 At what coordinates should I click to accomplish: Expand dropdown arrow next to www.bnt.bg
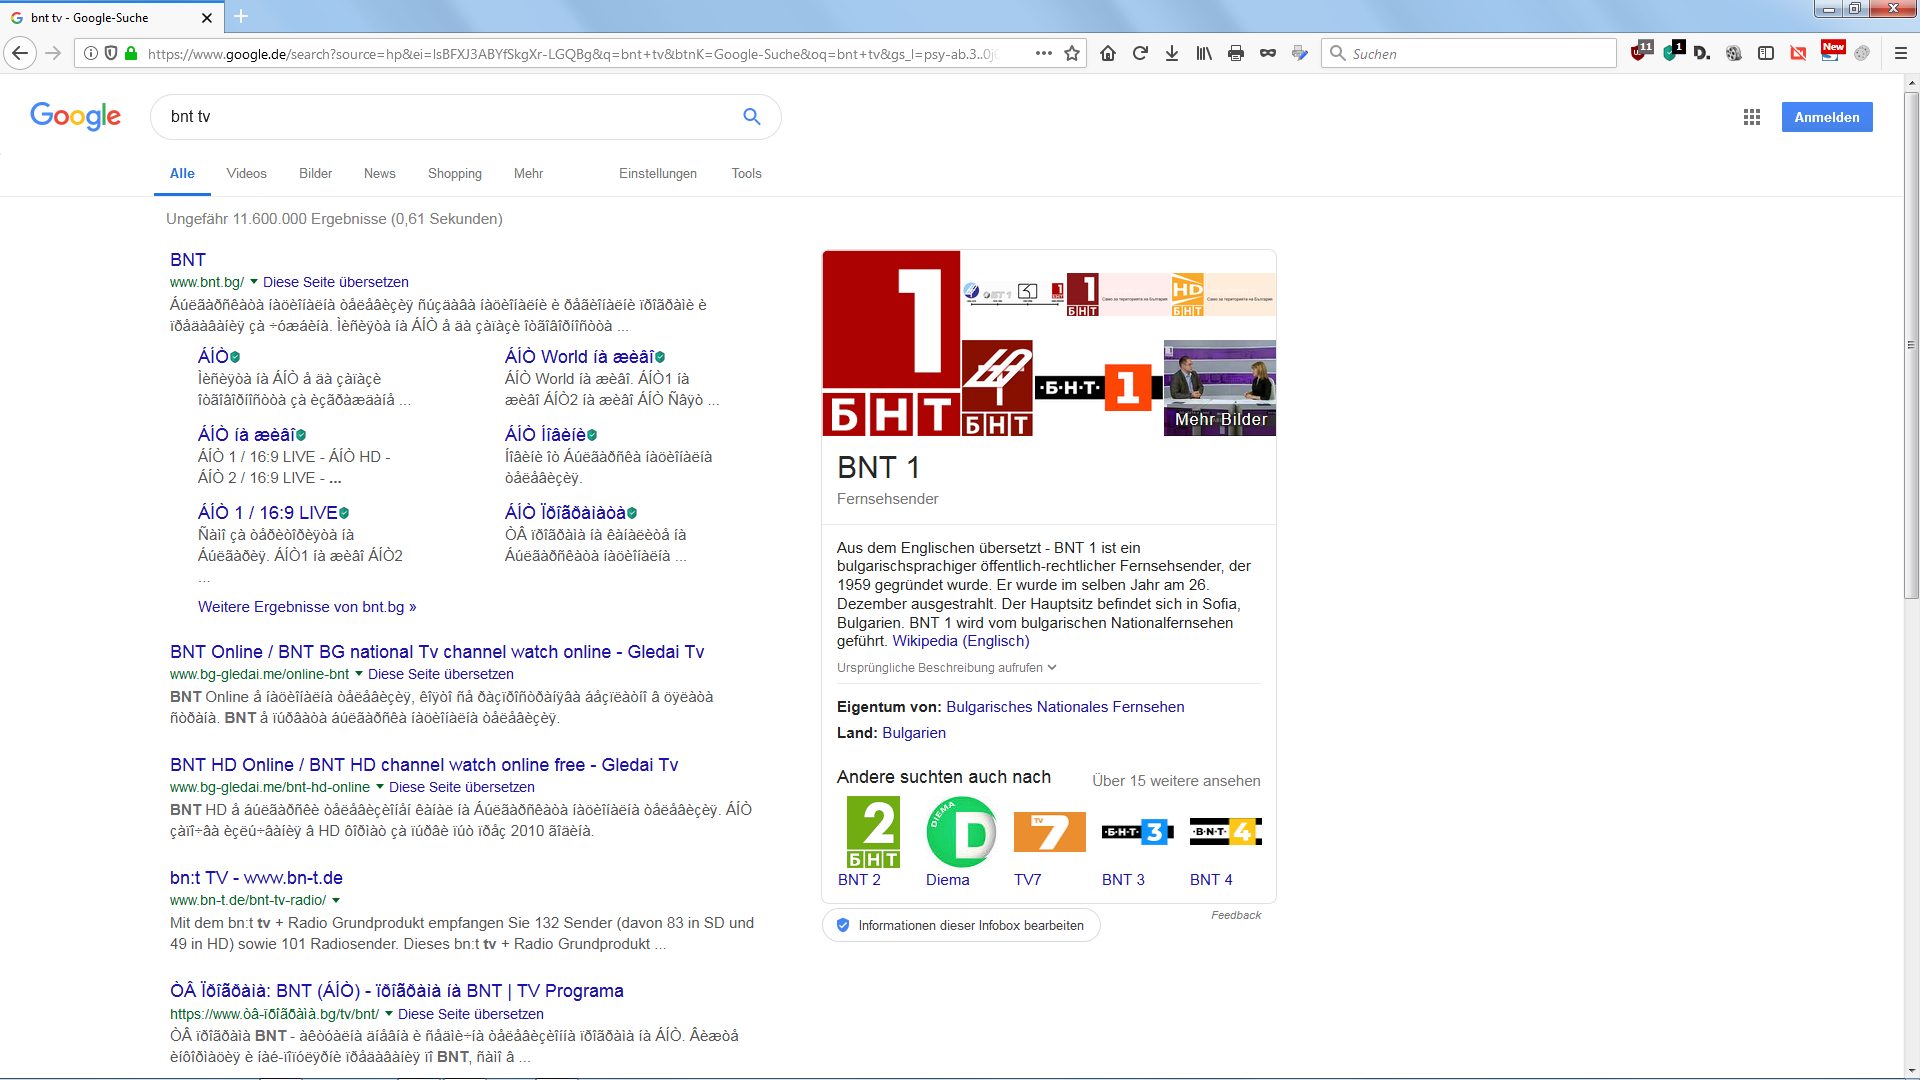(x=254, y=282)
